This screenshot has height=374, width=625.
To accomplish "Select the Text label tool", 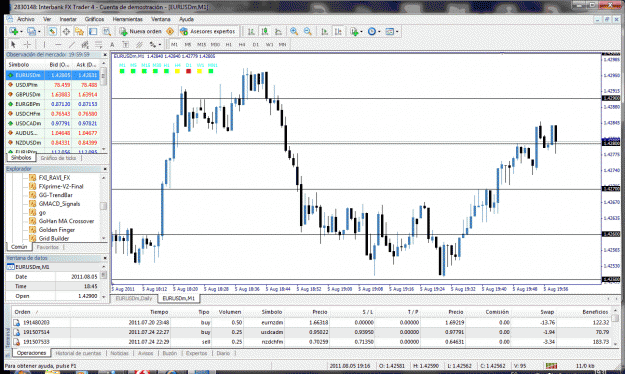I will (126, 45).
